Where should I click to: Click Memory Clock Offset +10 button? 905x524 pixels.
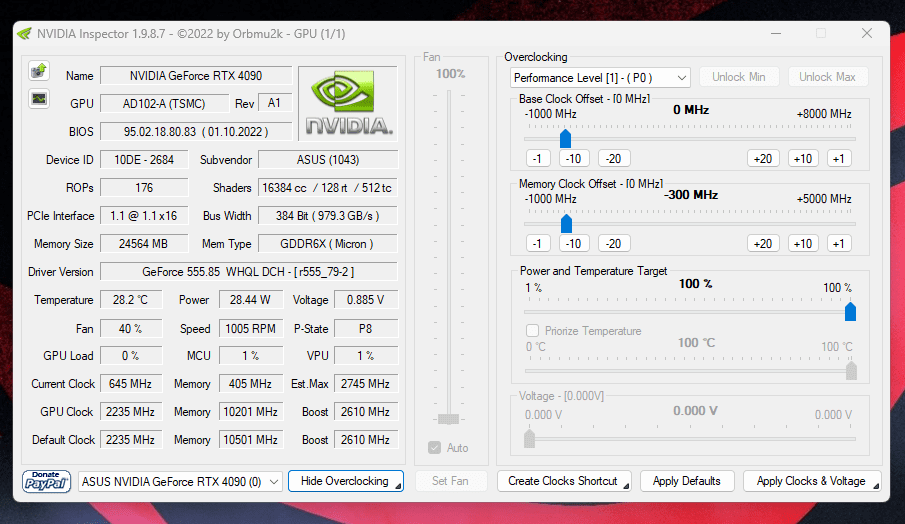tap(803, 244)
